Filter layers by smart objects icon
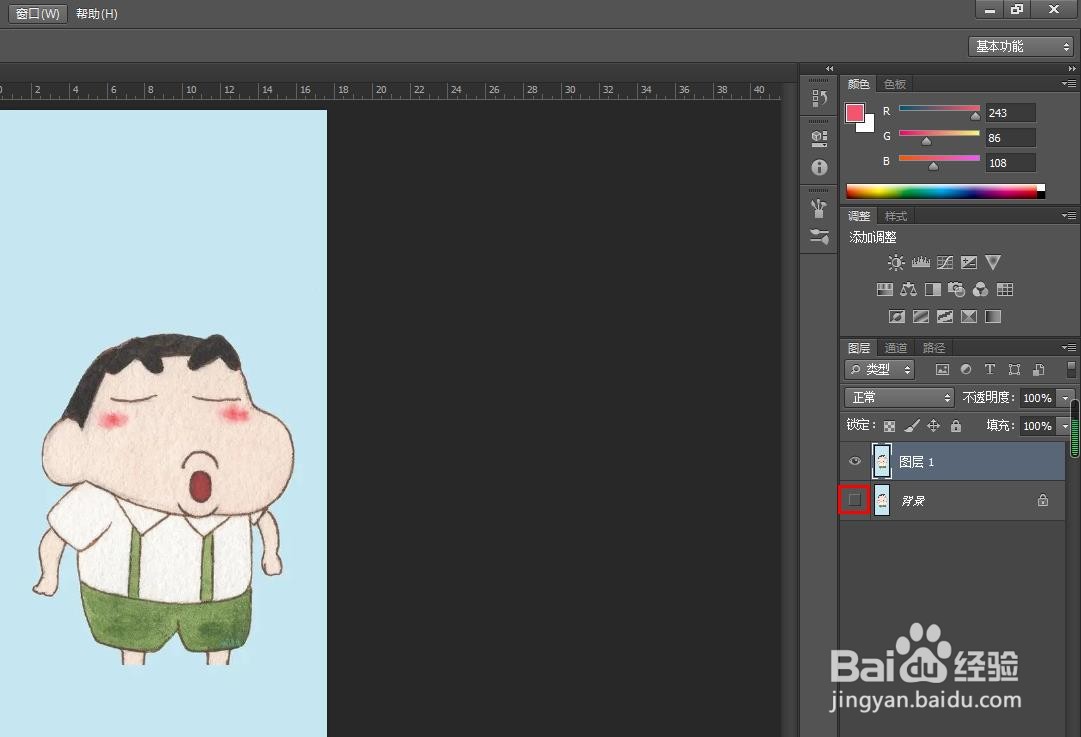This screenshot has width=1081, height=737. click(x=1039, y=370)
